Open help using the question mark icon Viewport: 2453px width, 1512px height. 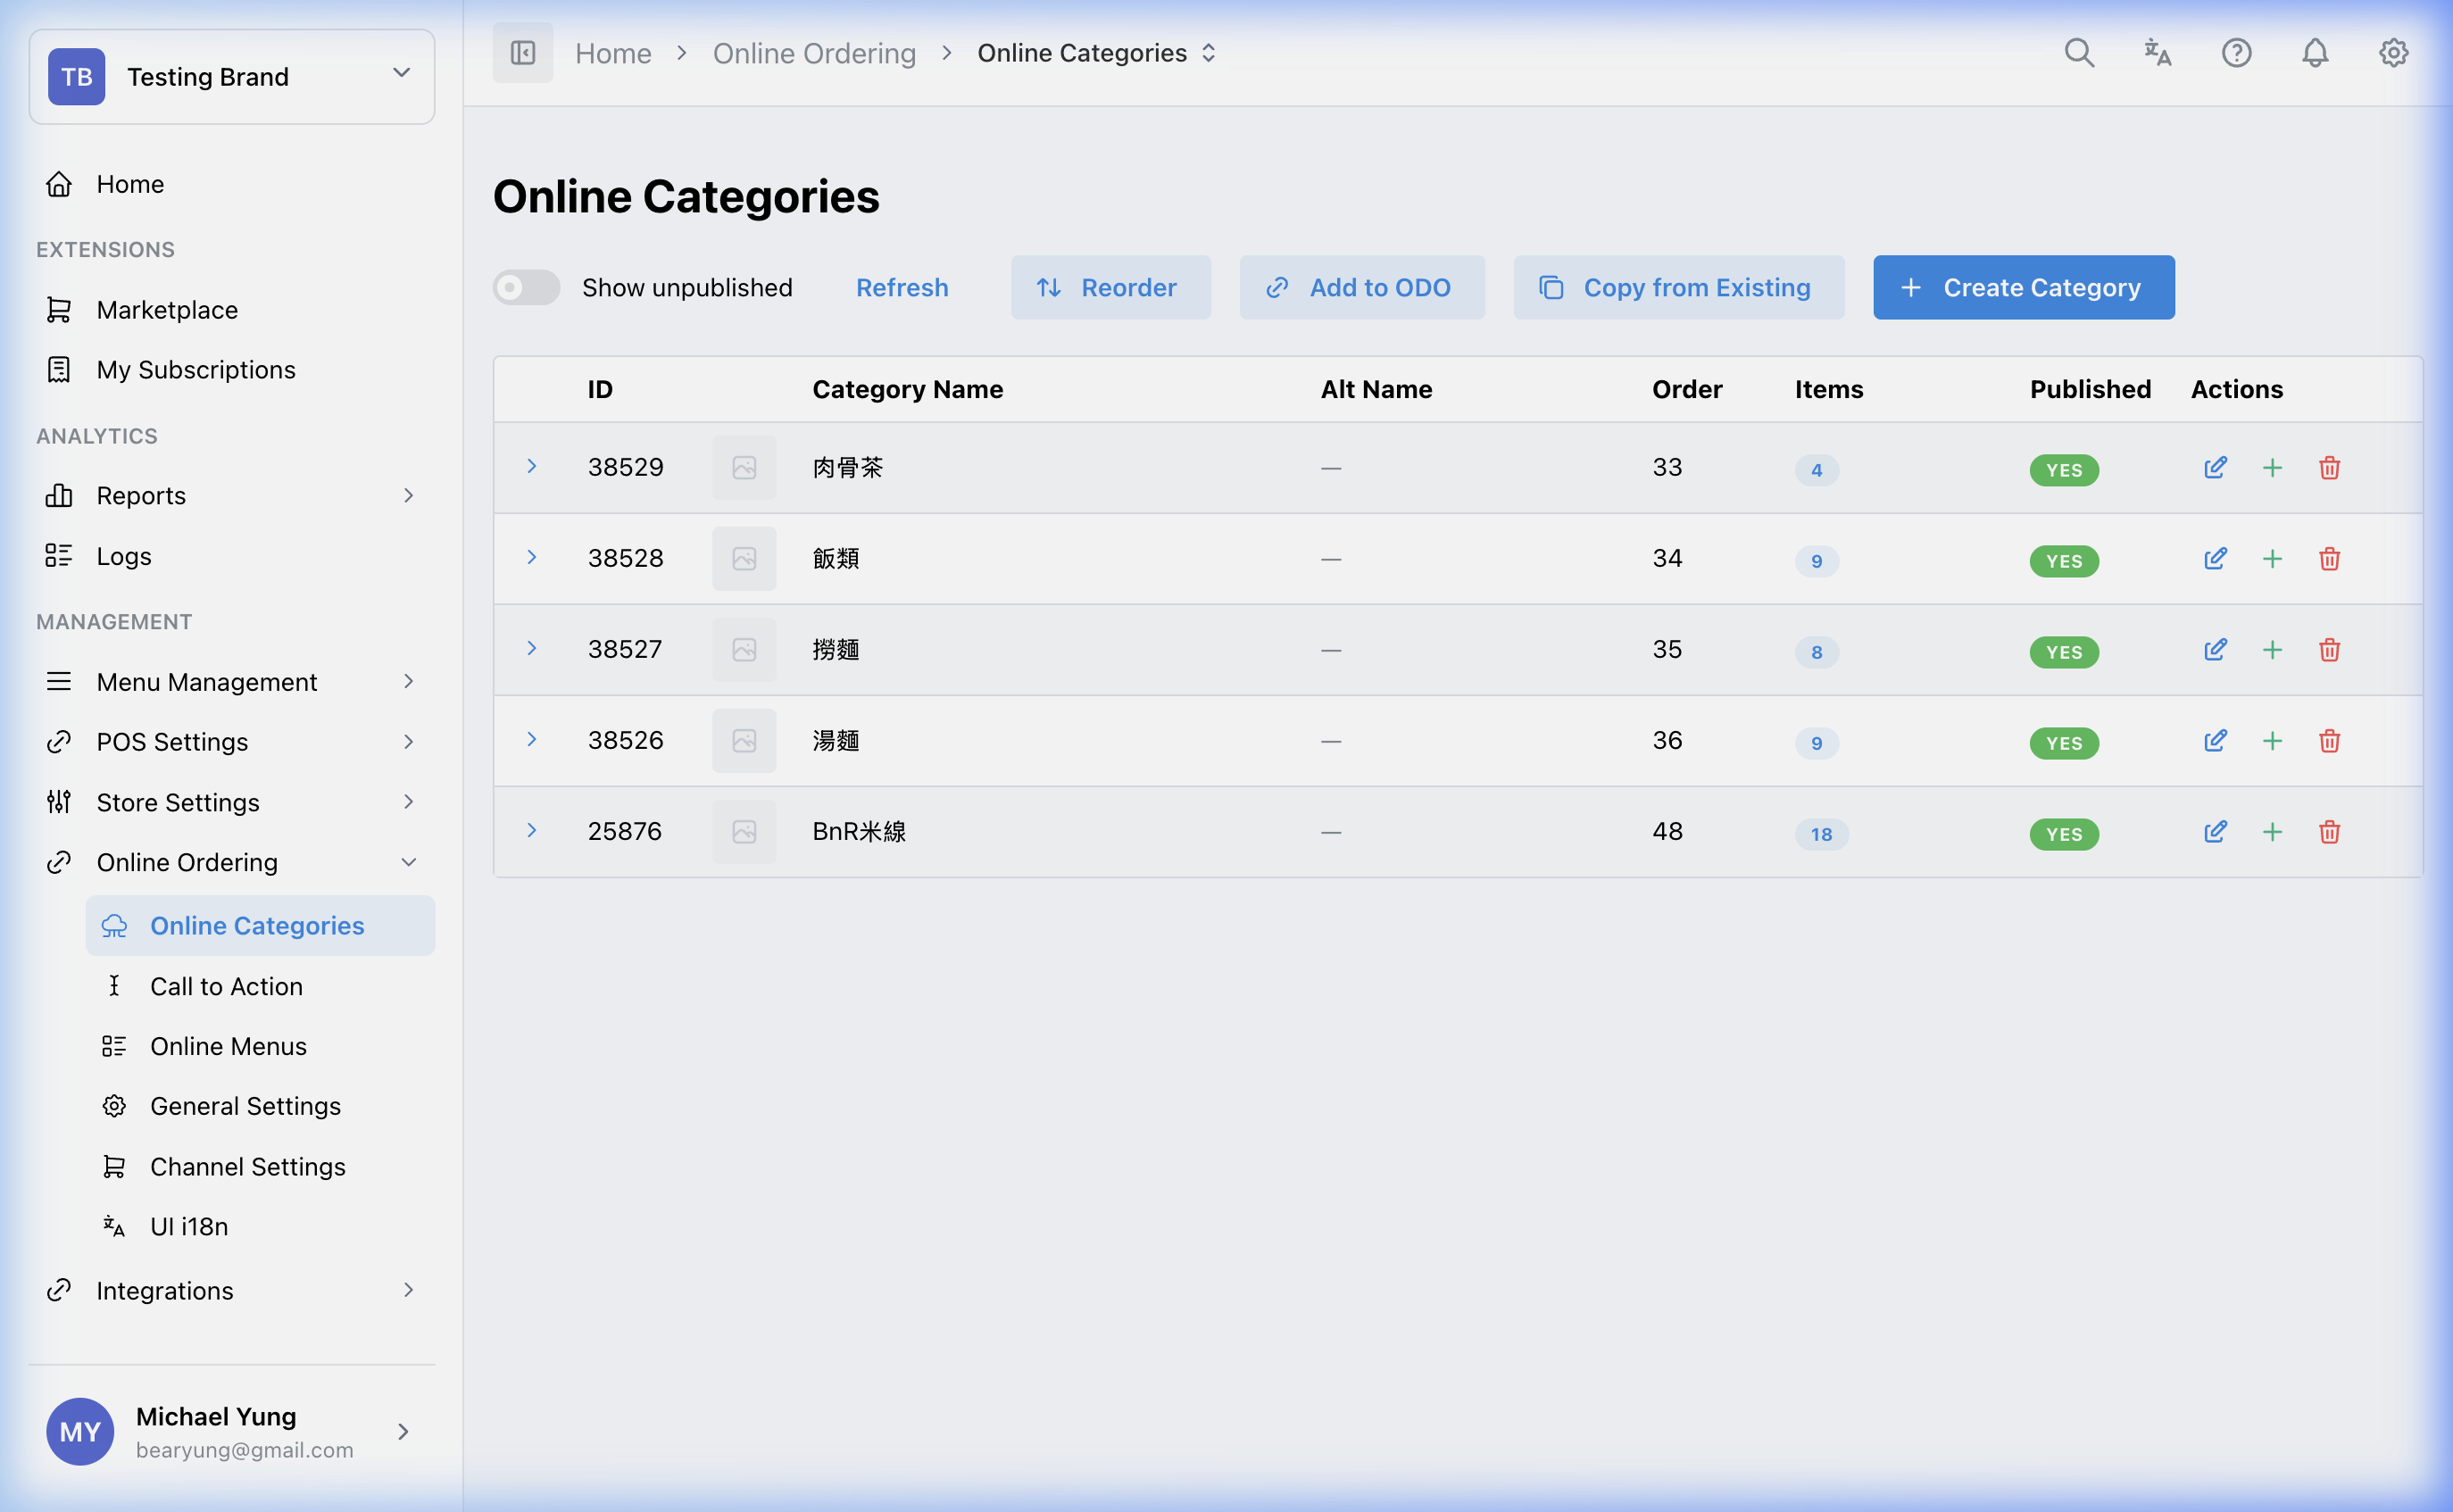click(x=2236, y=53)
